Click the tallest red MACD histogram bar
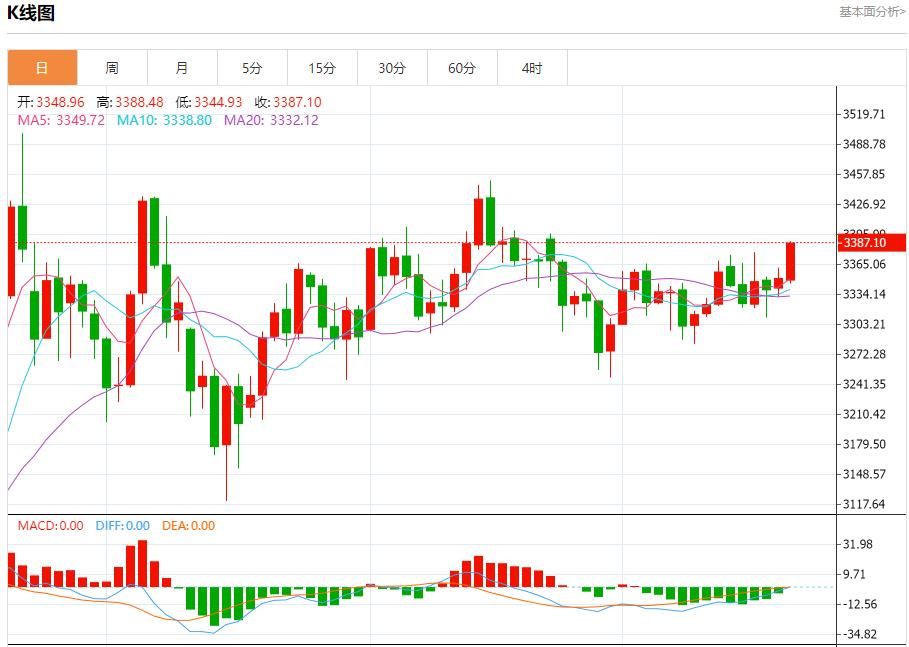 coord(142,564)
